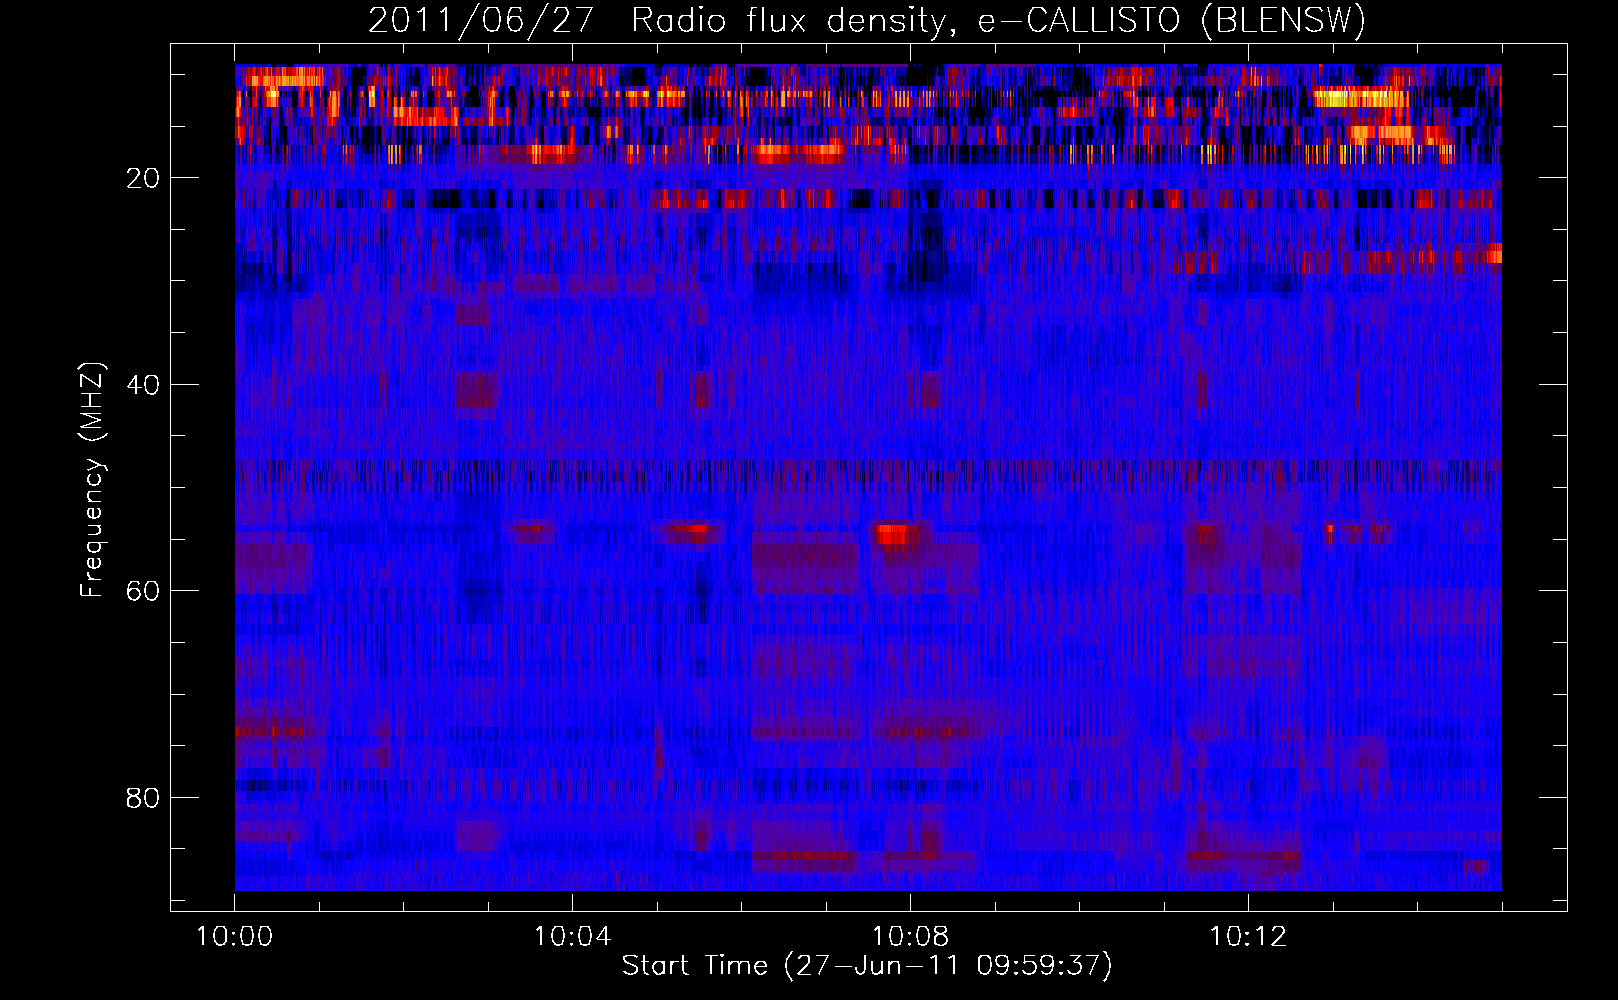Click the 10:12 time tick label
The height and width of the screenshot is (1000, 1618).
(x=1248, y=937)
